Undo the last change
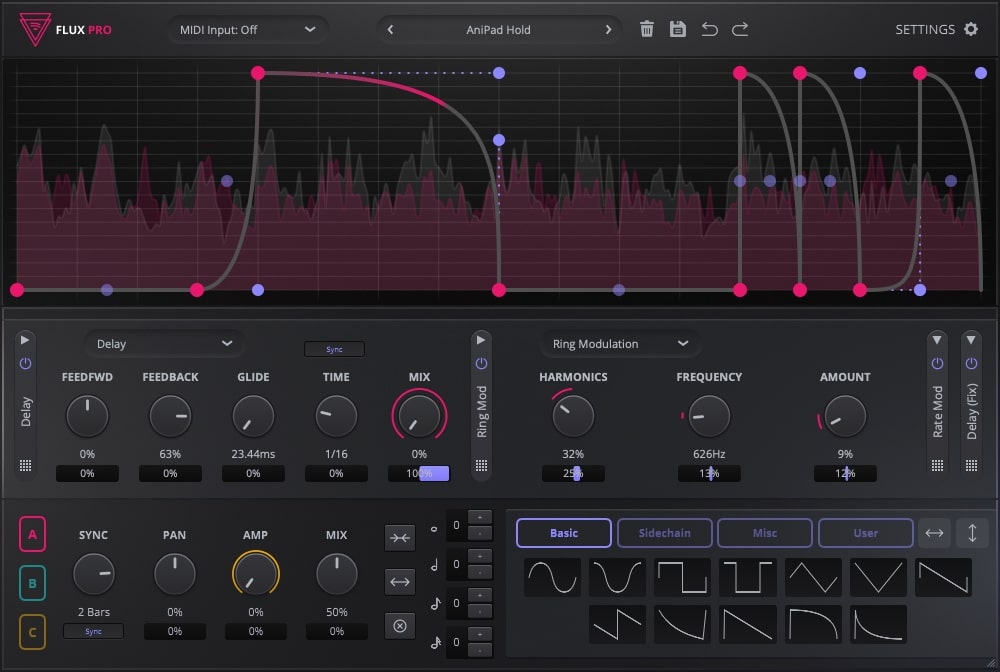 (710, 29)
